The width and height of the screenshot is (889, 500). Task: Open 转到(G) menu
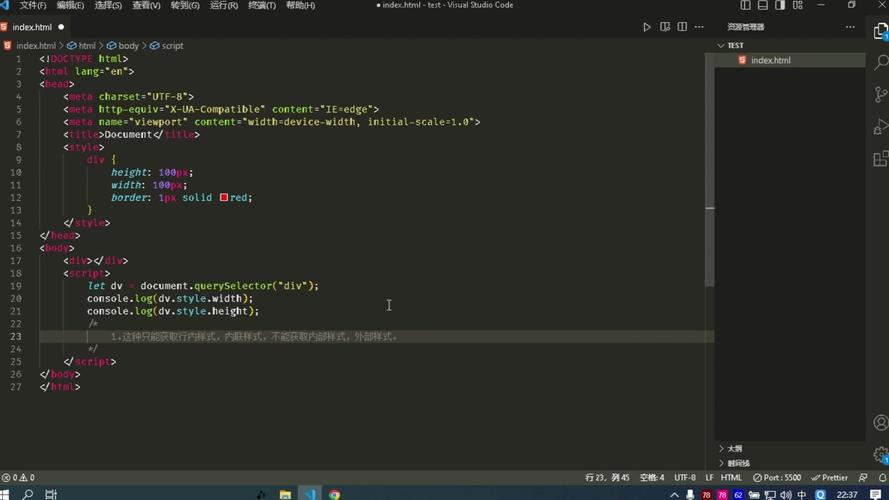point(185,5)
